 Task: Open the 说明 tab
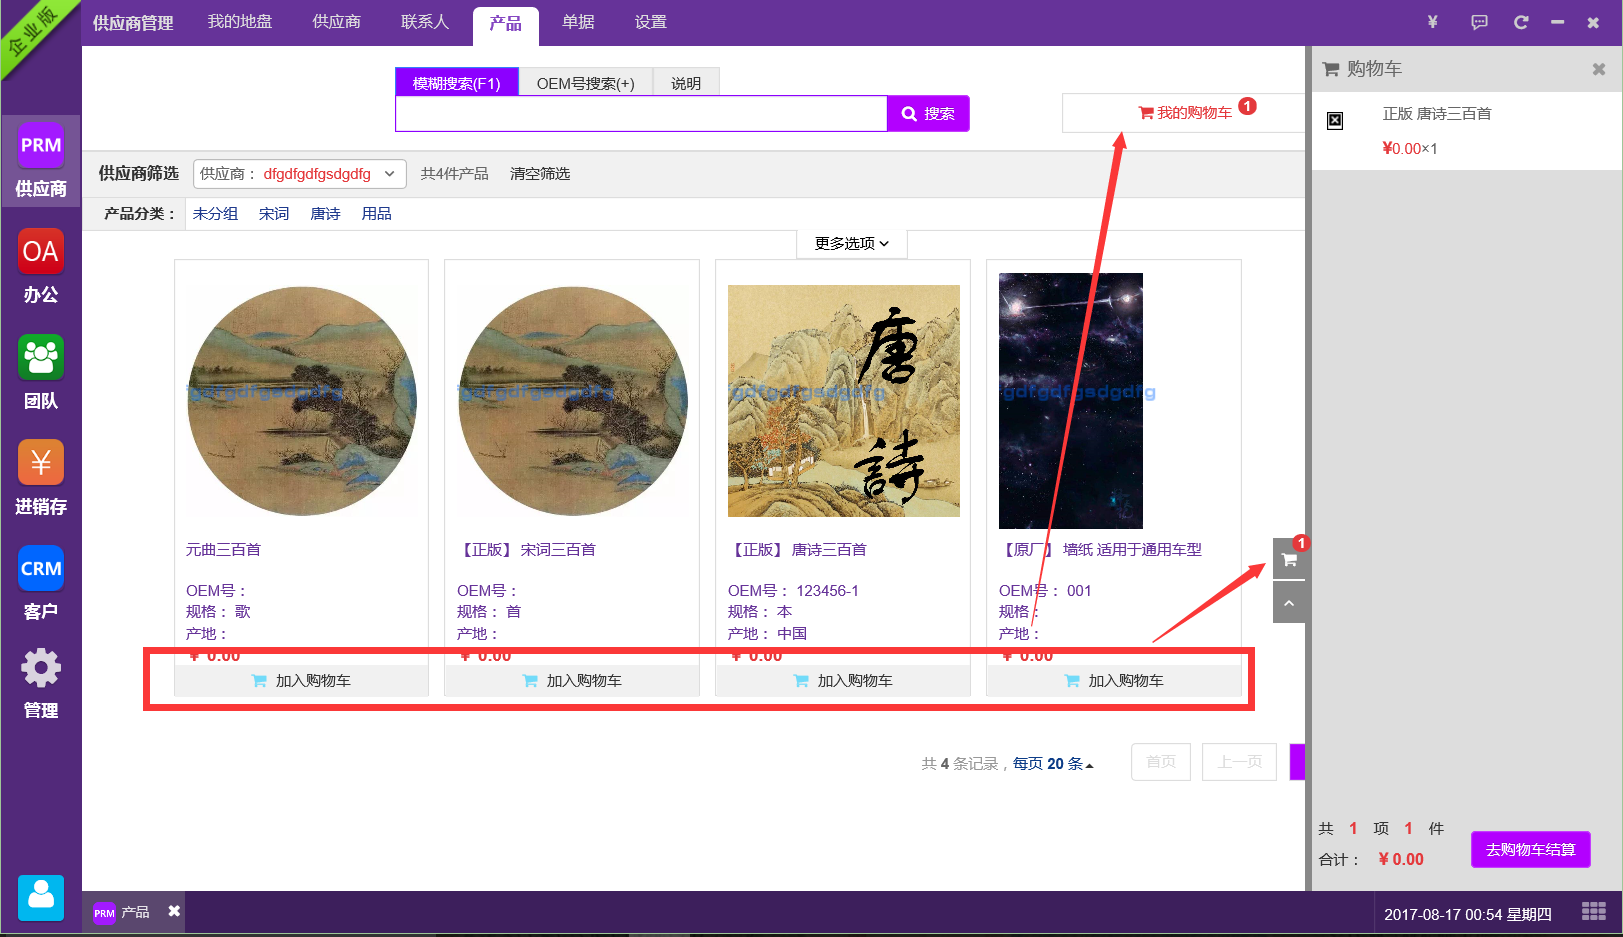pyautogui.click(x=686, y=83)
